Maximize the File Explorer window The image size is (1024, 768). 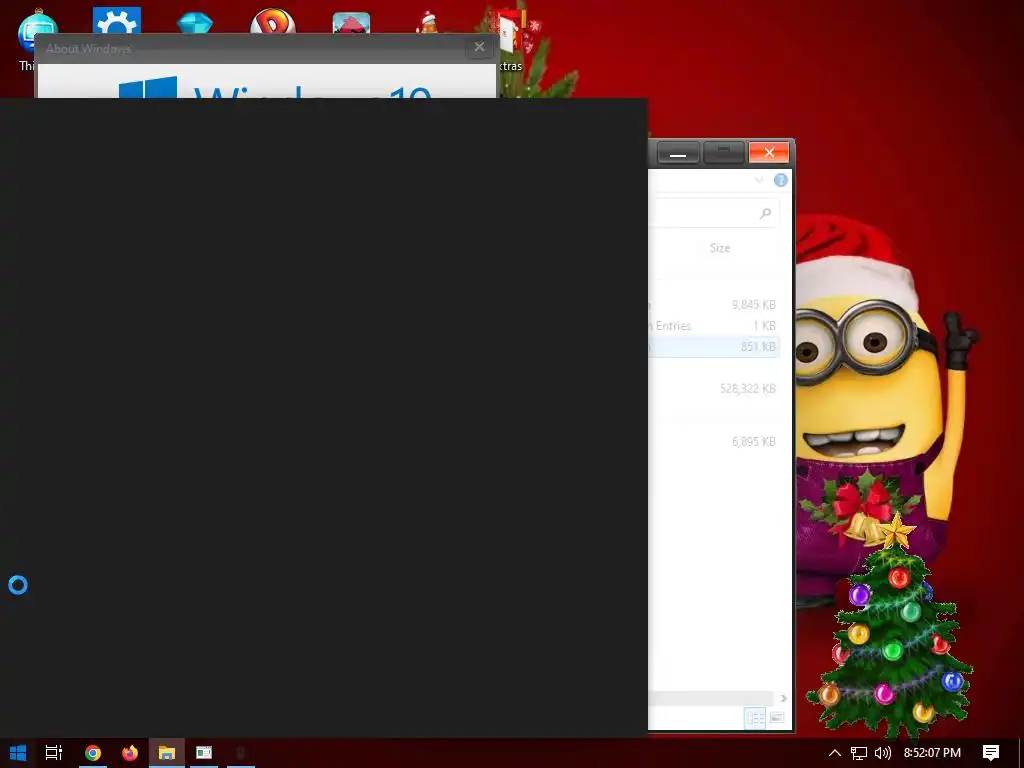(724, 153)
